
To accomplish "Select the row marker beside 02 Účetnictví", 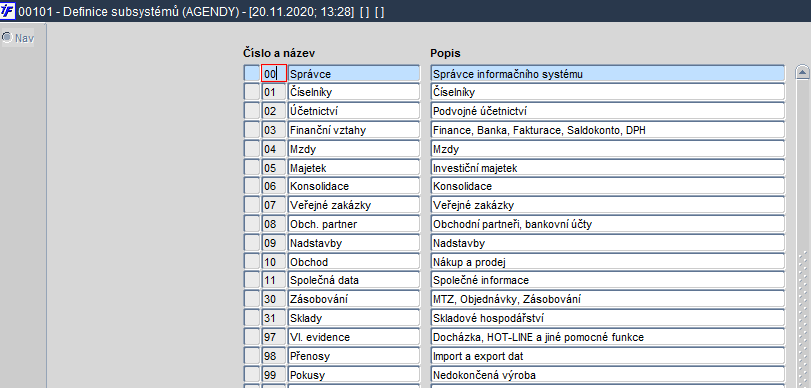I will coord(252,111).
